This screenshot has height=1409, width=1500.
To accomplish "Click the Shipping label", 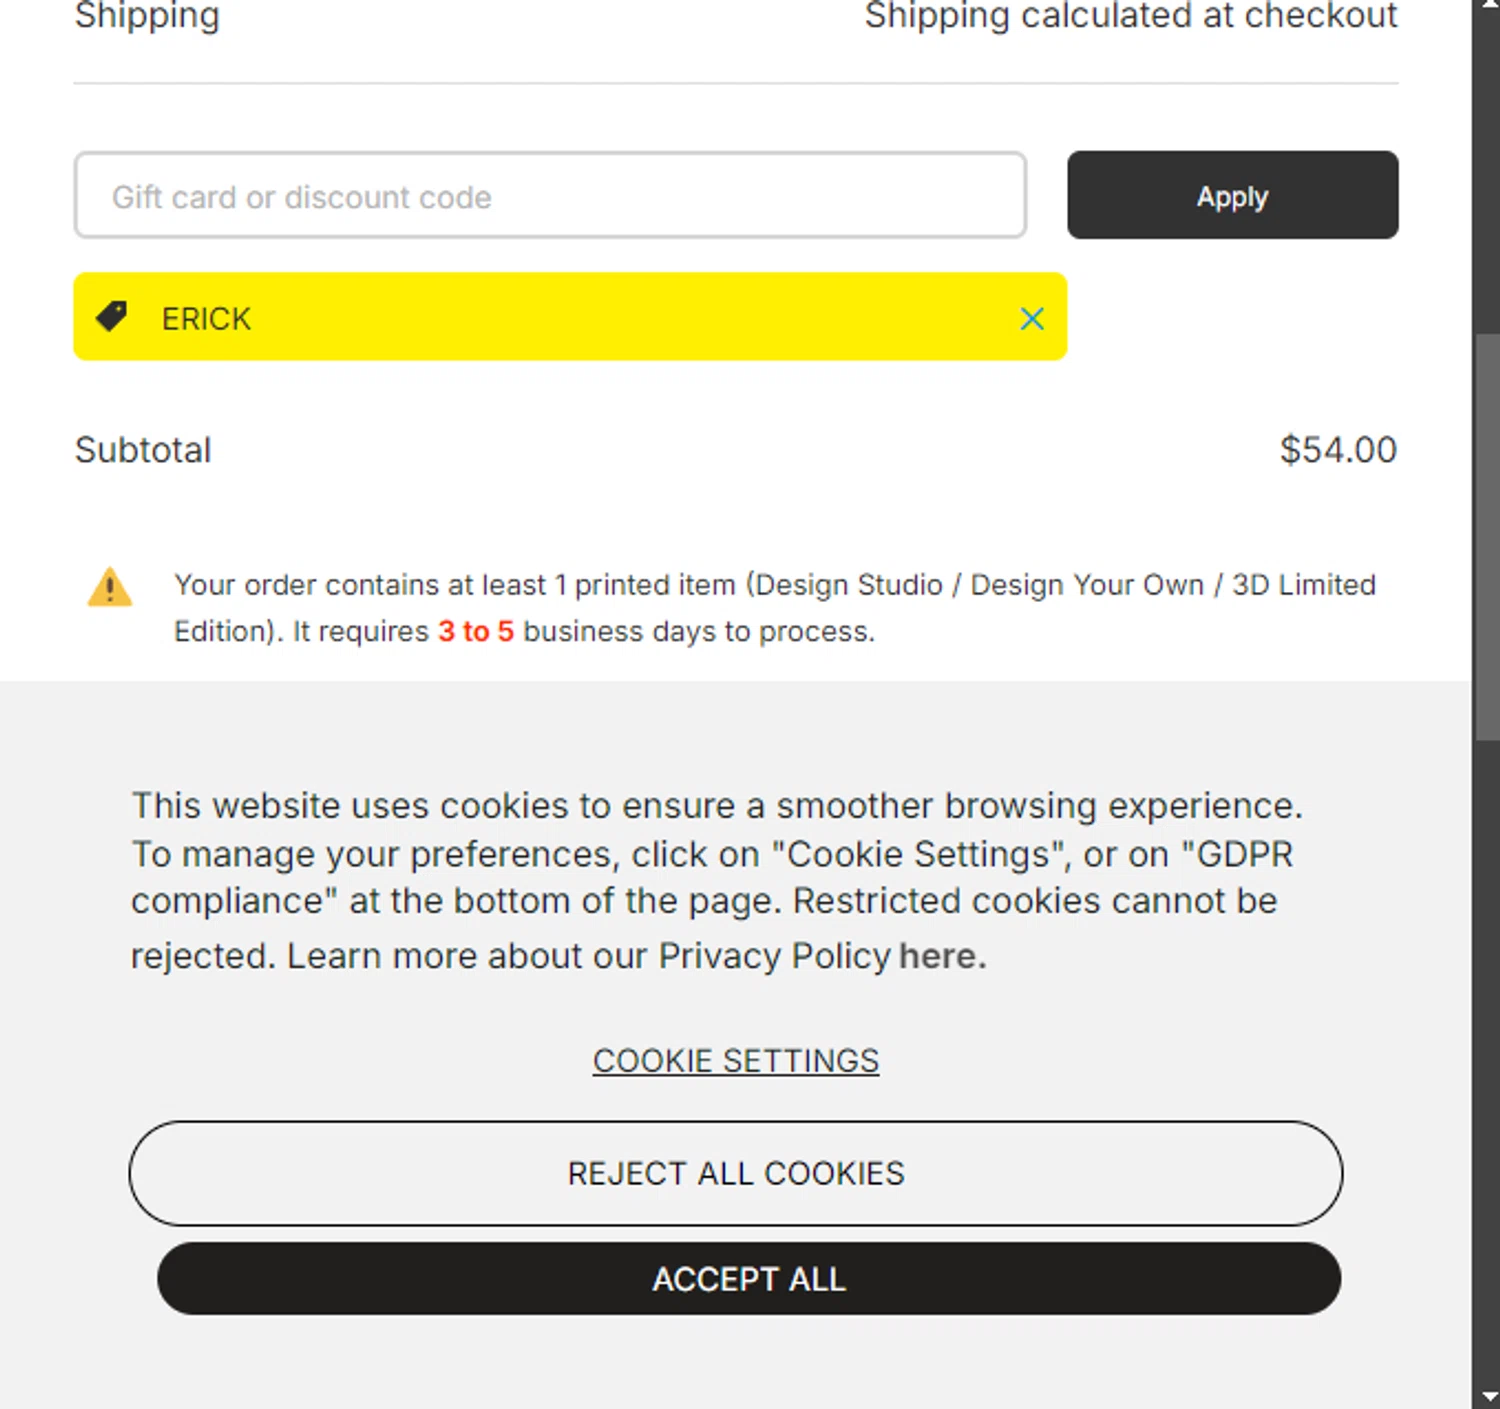I will [147, 16].
